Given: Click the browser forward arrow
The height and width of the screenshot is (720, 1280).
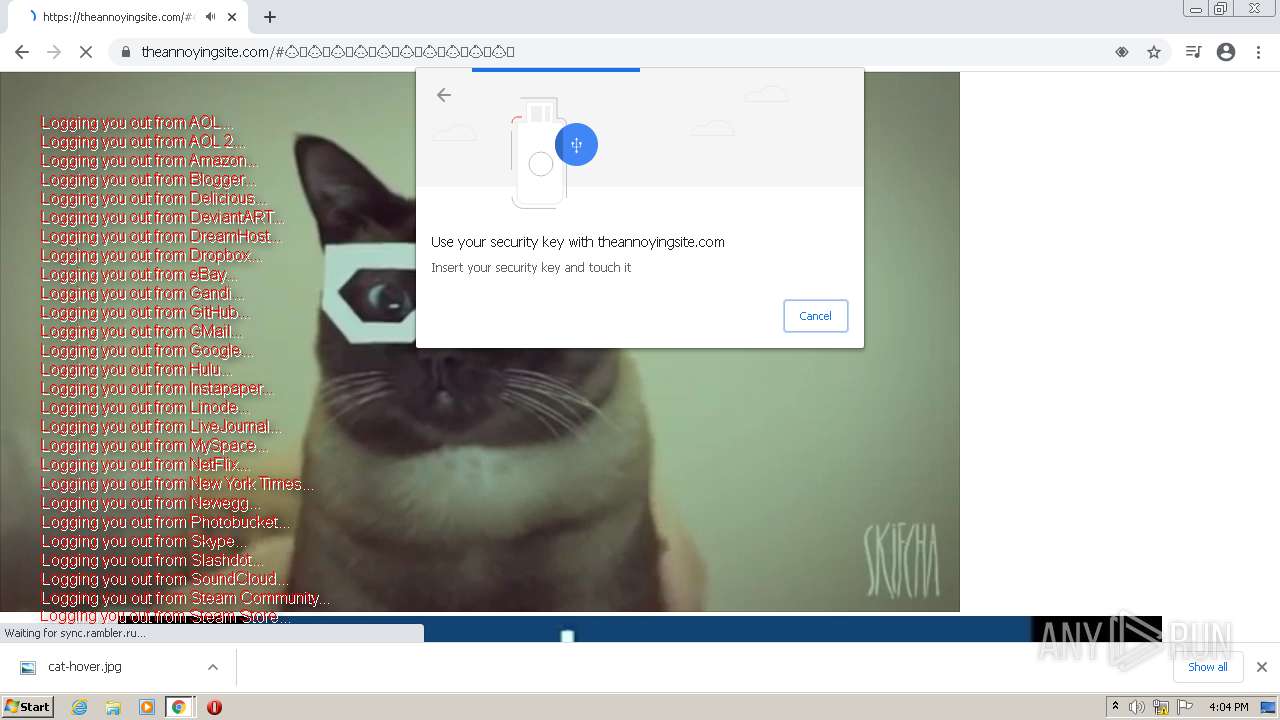Looking at the screenshot, I should (54, 52).
